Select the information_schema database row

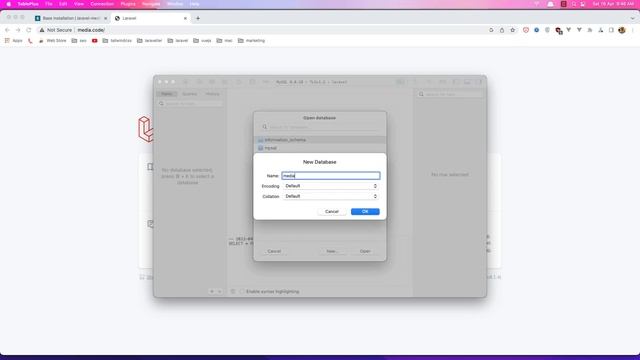tap(320, 140)
